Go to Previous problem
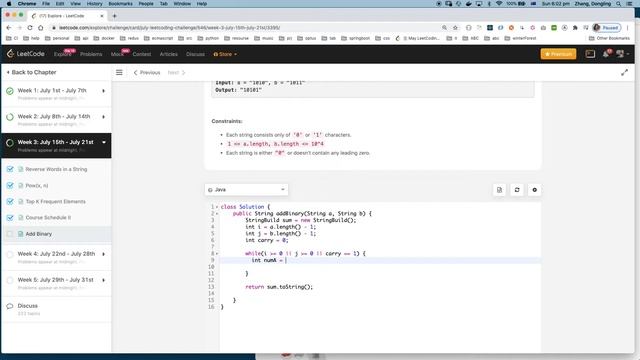The image size is (640, 360). (x=147, y=73)
